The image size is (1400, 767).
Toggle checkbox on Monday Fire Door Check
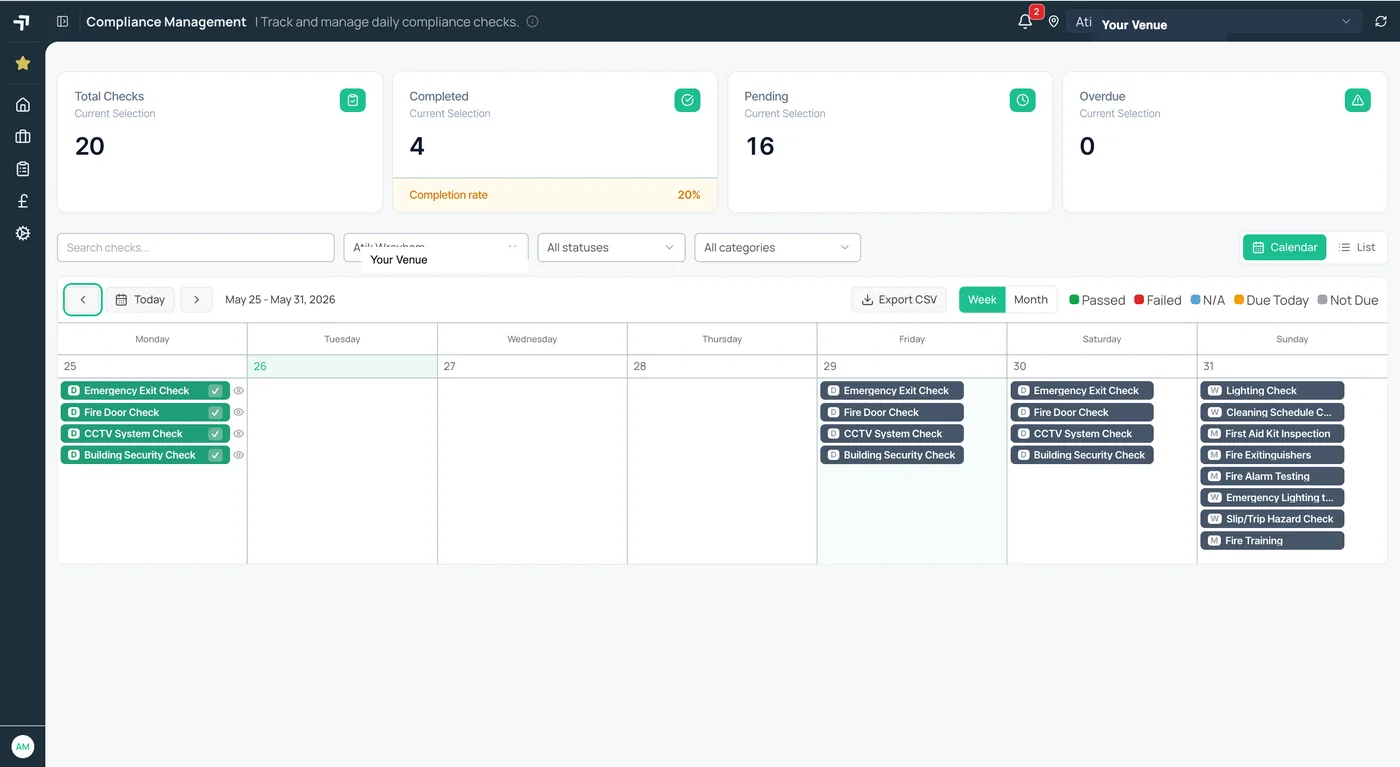pyautogui.click(x=215, y=412)
